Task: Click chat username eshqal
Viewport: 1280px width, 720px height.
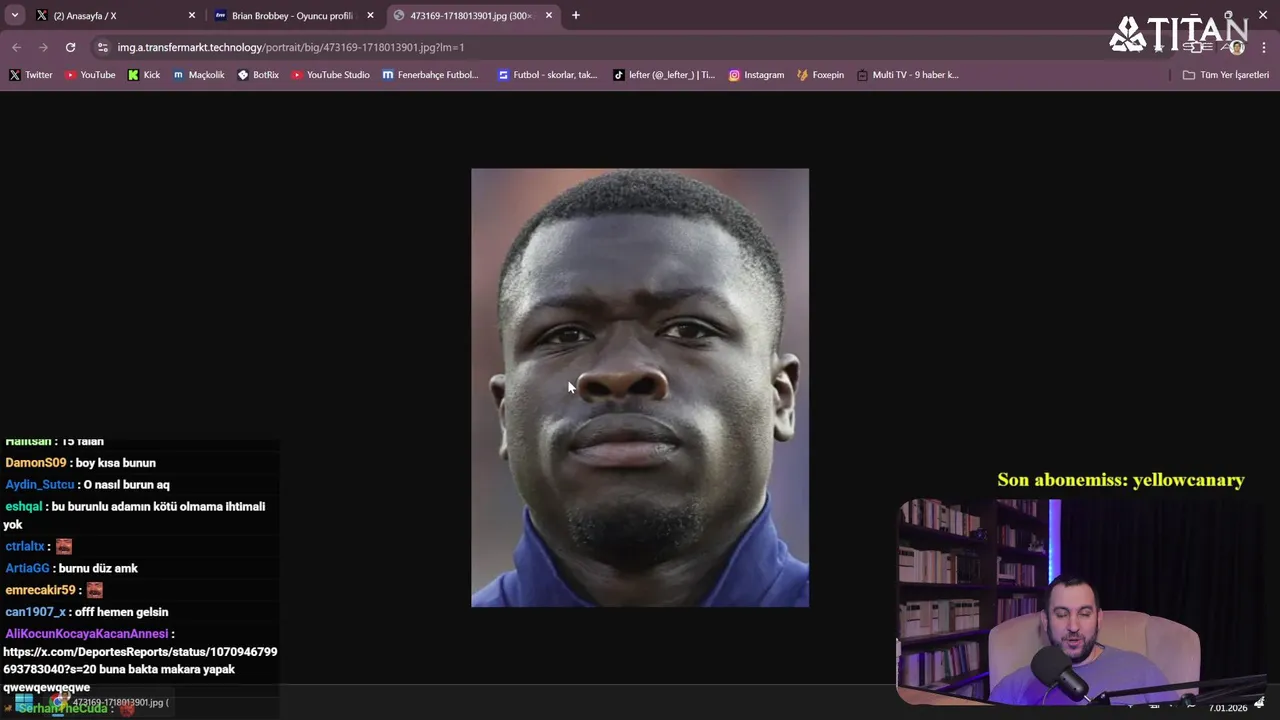Action: click(x=24, y=507)
